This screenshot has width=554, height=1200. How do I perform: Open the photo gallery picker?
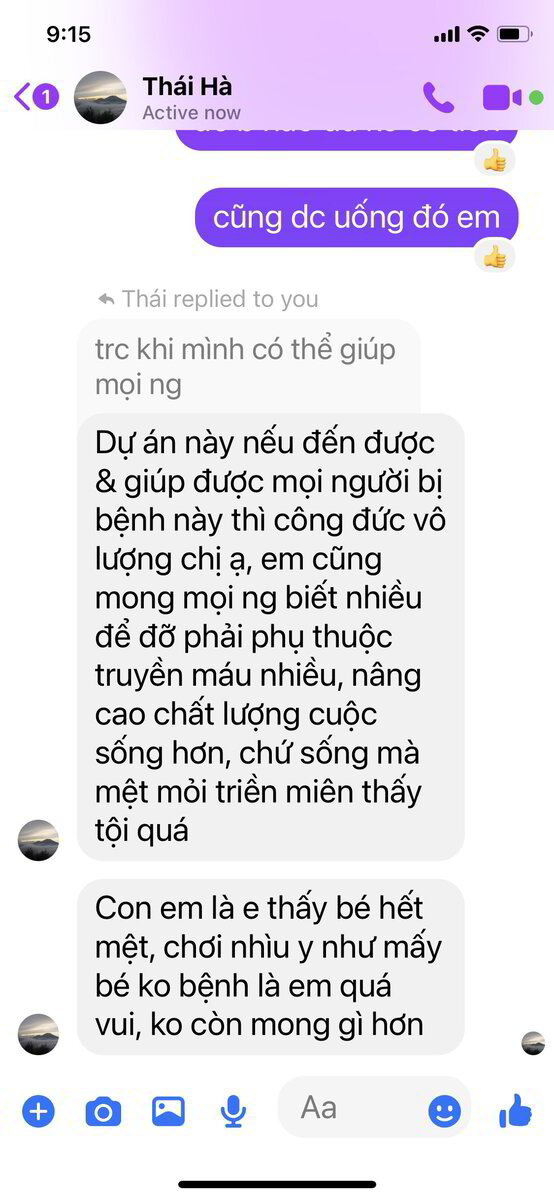(x=168, y=1110)
